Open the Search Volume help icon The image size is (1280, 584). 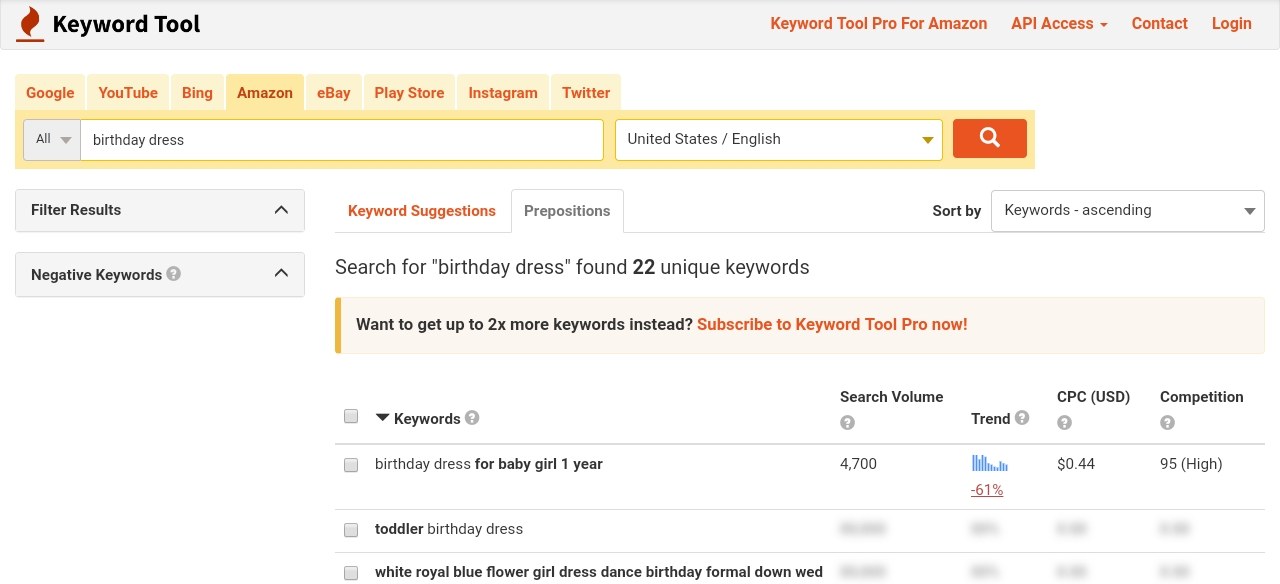click(847, 423)
